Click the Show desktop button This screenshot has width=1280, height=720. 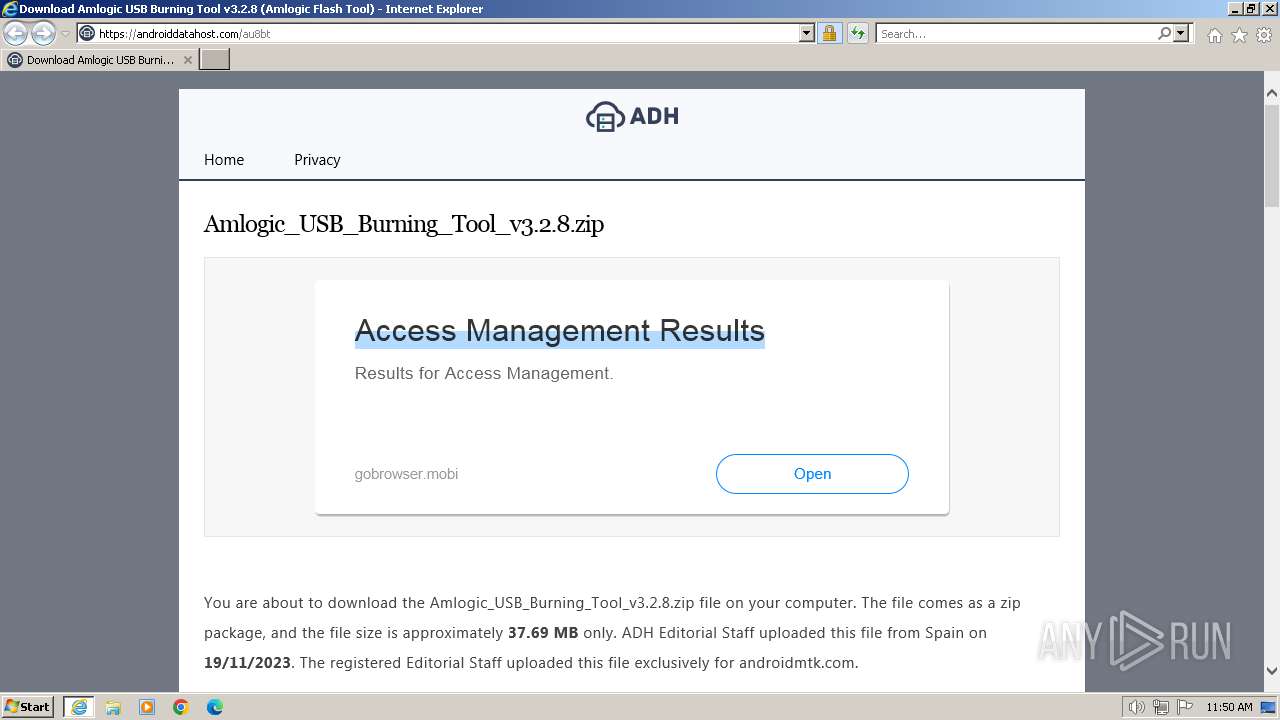(1270, 707)
